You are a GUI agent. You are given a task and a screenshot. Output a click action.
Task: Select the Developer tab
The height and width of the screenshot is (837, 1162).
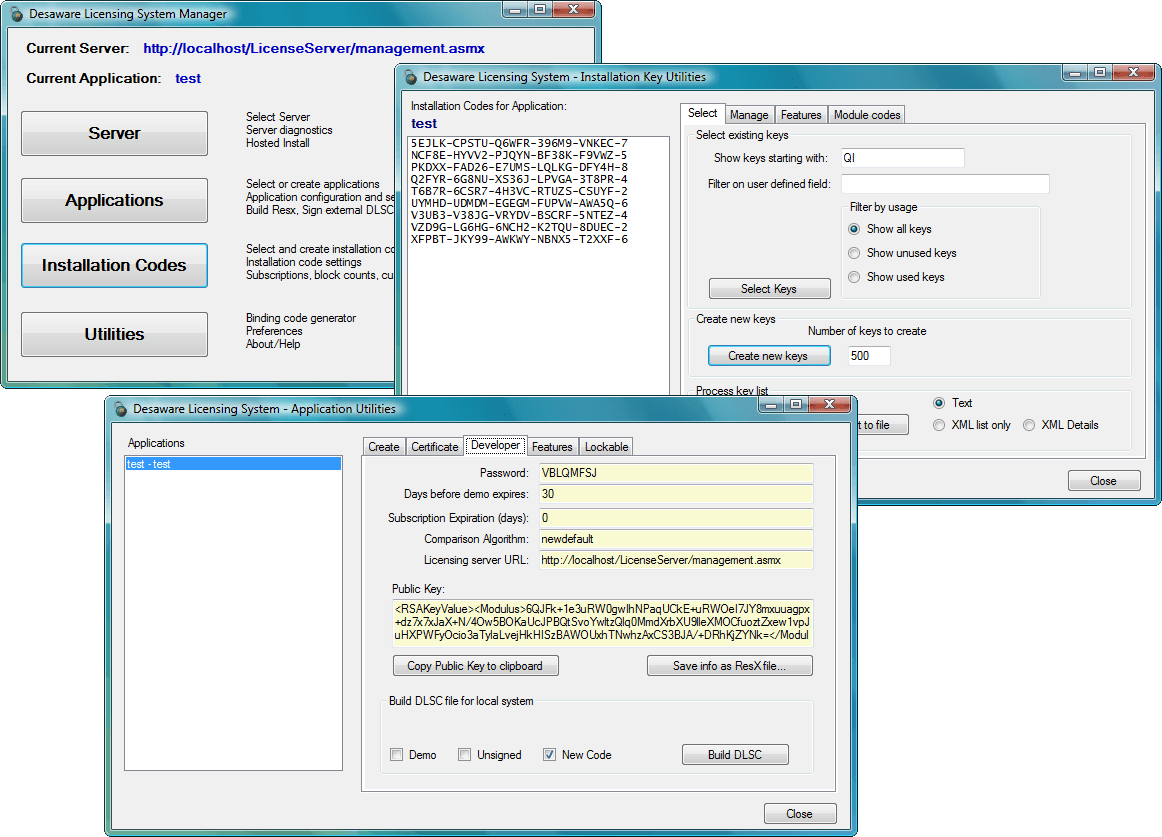point(496,446)
